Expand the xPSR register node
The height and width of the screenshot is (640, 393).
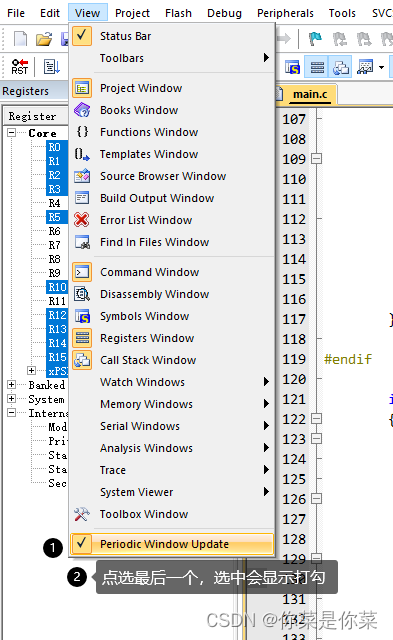pyautogui.click(x=31, y=371)
